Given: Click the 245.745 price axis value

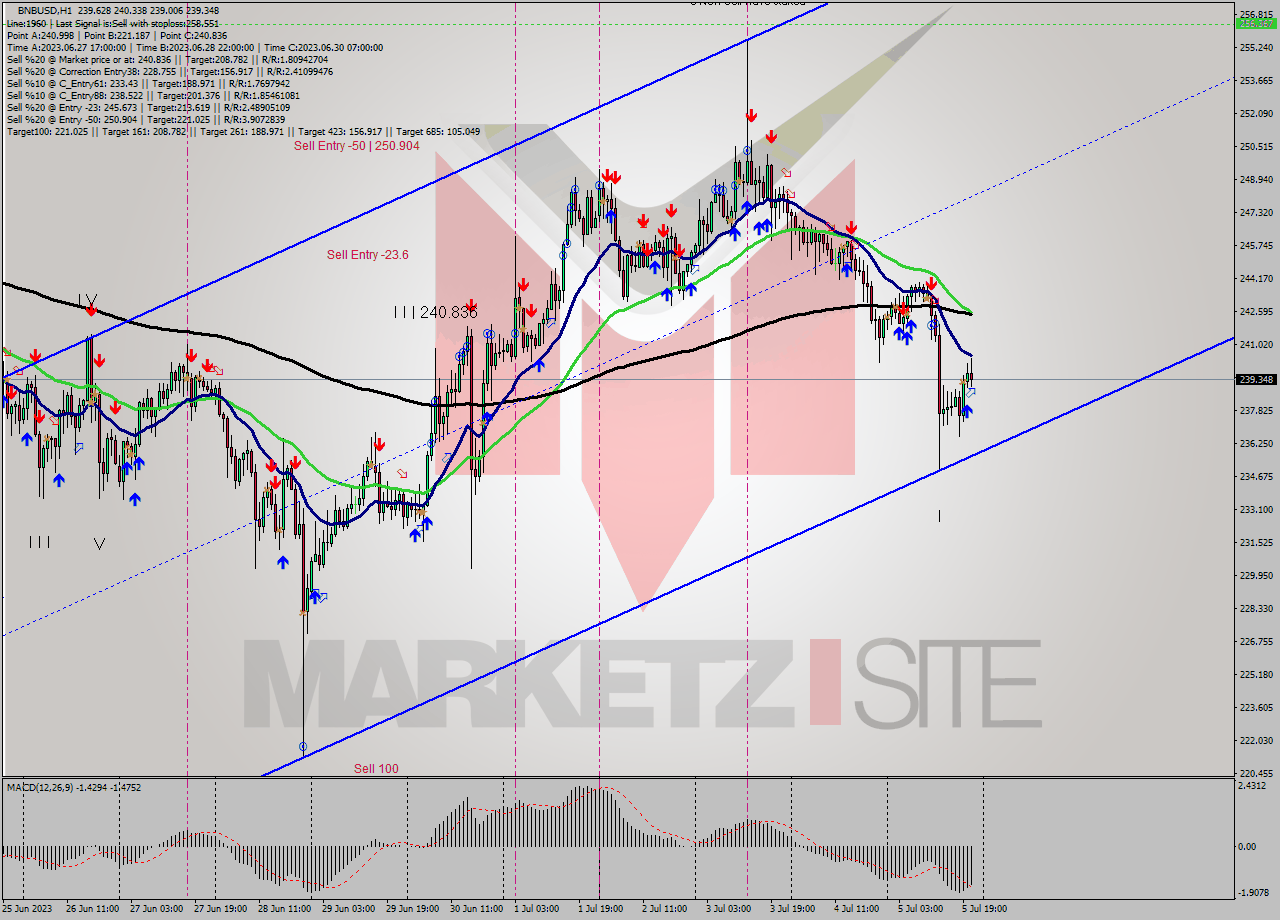Looking at the screenshot, I should click(x=1256, y=245).
